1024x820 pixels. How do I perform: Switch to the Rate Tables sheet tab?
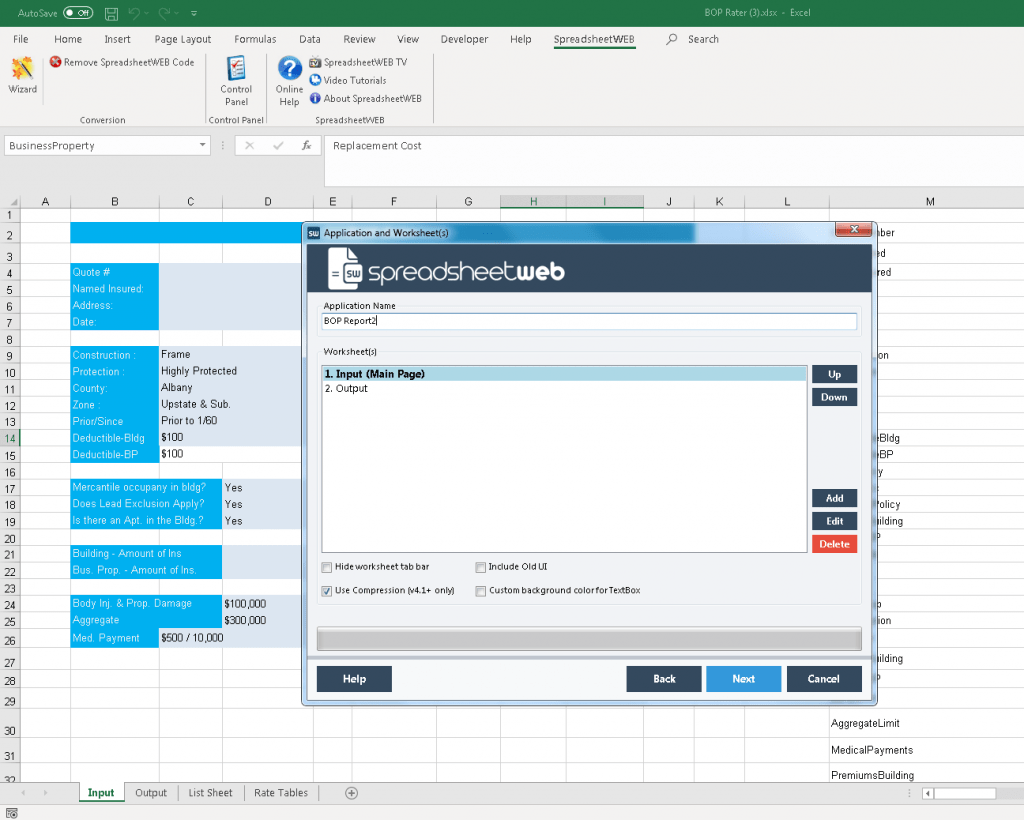pyautogui.click(x=281, y=793)
